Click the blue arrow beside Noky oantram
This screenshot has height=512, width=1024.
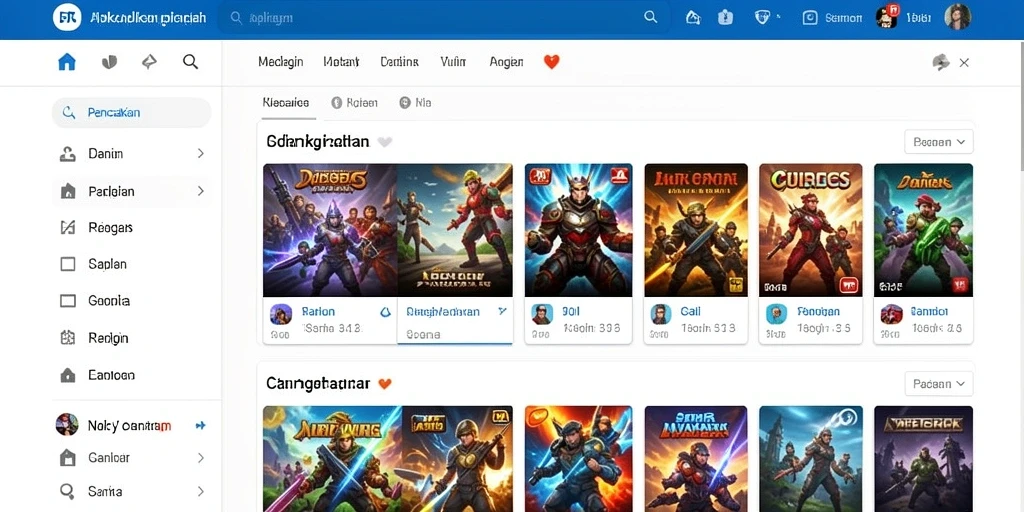pos(200,426)
